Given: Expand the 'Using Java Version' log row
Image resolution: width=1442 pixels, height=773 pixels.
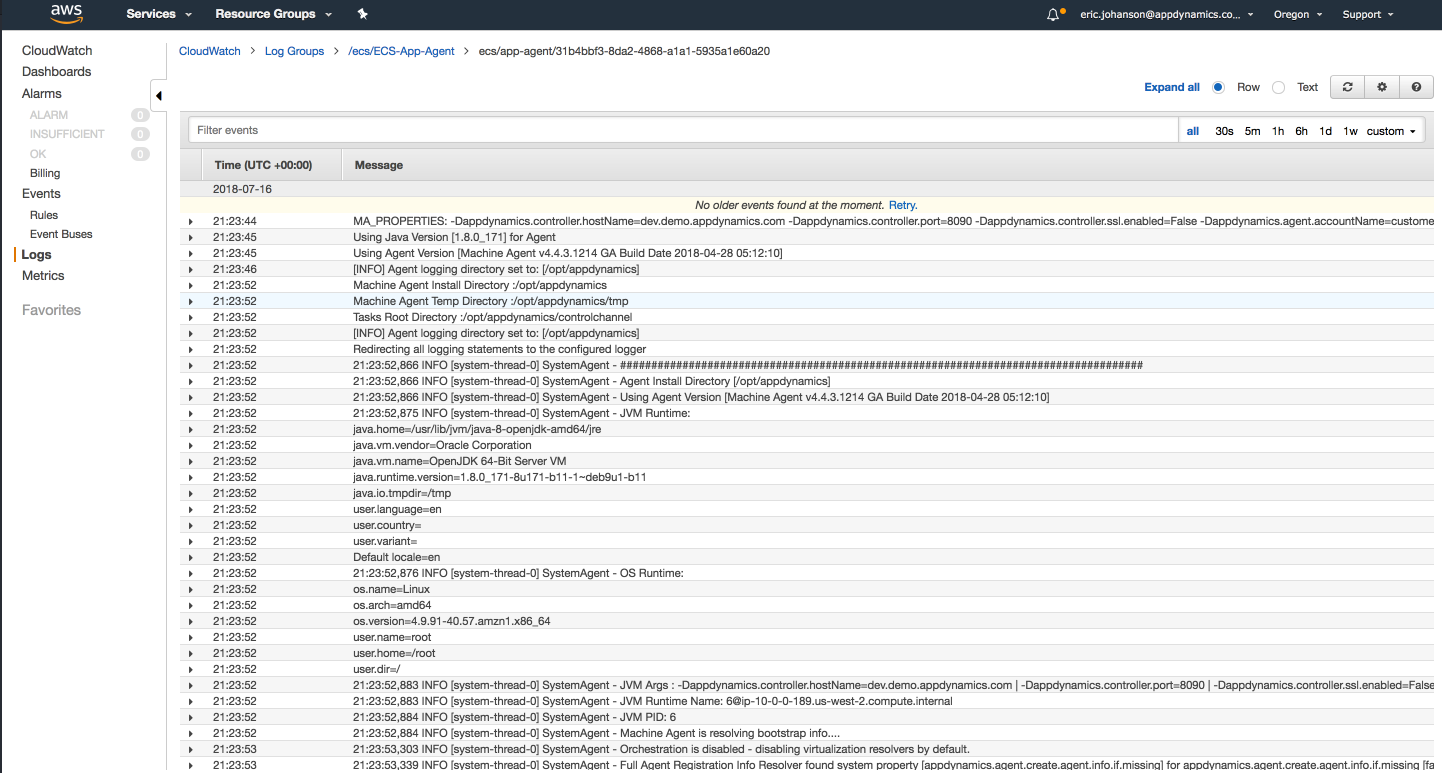Looking at the screenshot, I should [x=190, y=237].
